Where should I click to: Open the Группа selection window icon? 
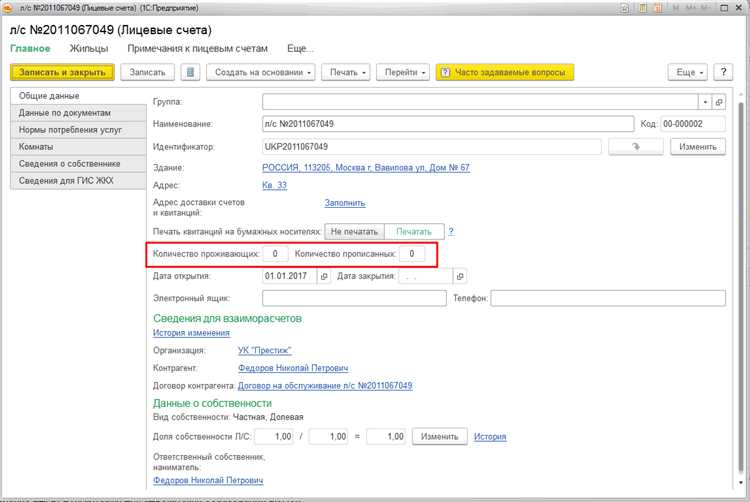pyautogui.click(x=718, y=102)
